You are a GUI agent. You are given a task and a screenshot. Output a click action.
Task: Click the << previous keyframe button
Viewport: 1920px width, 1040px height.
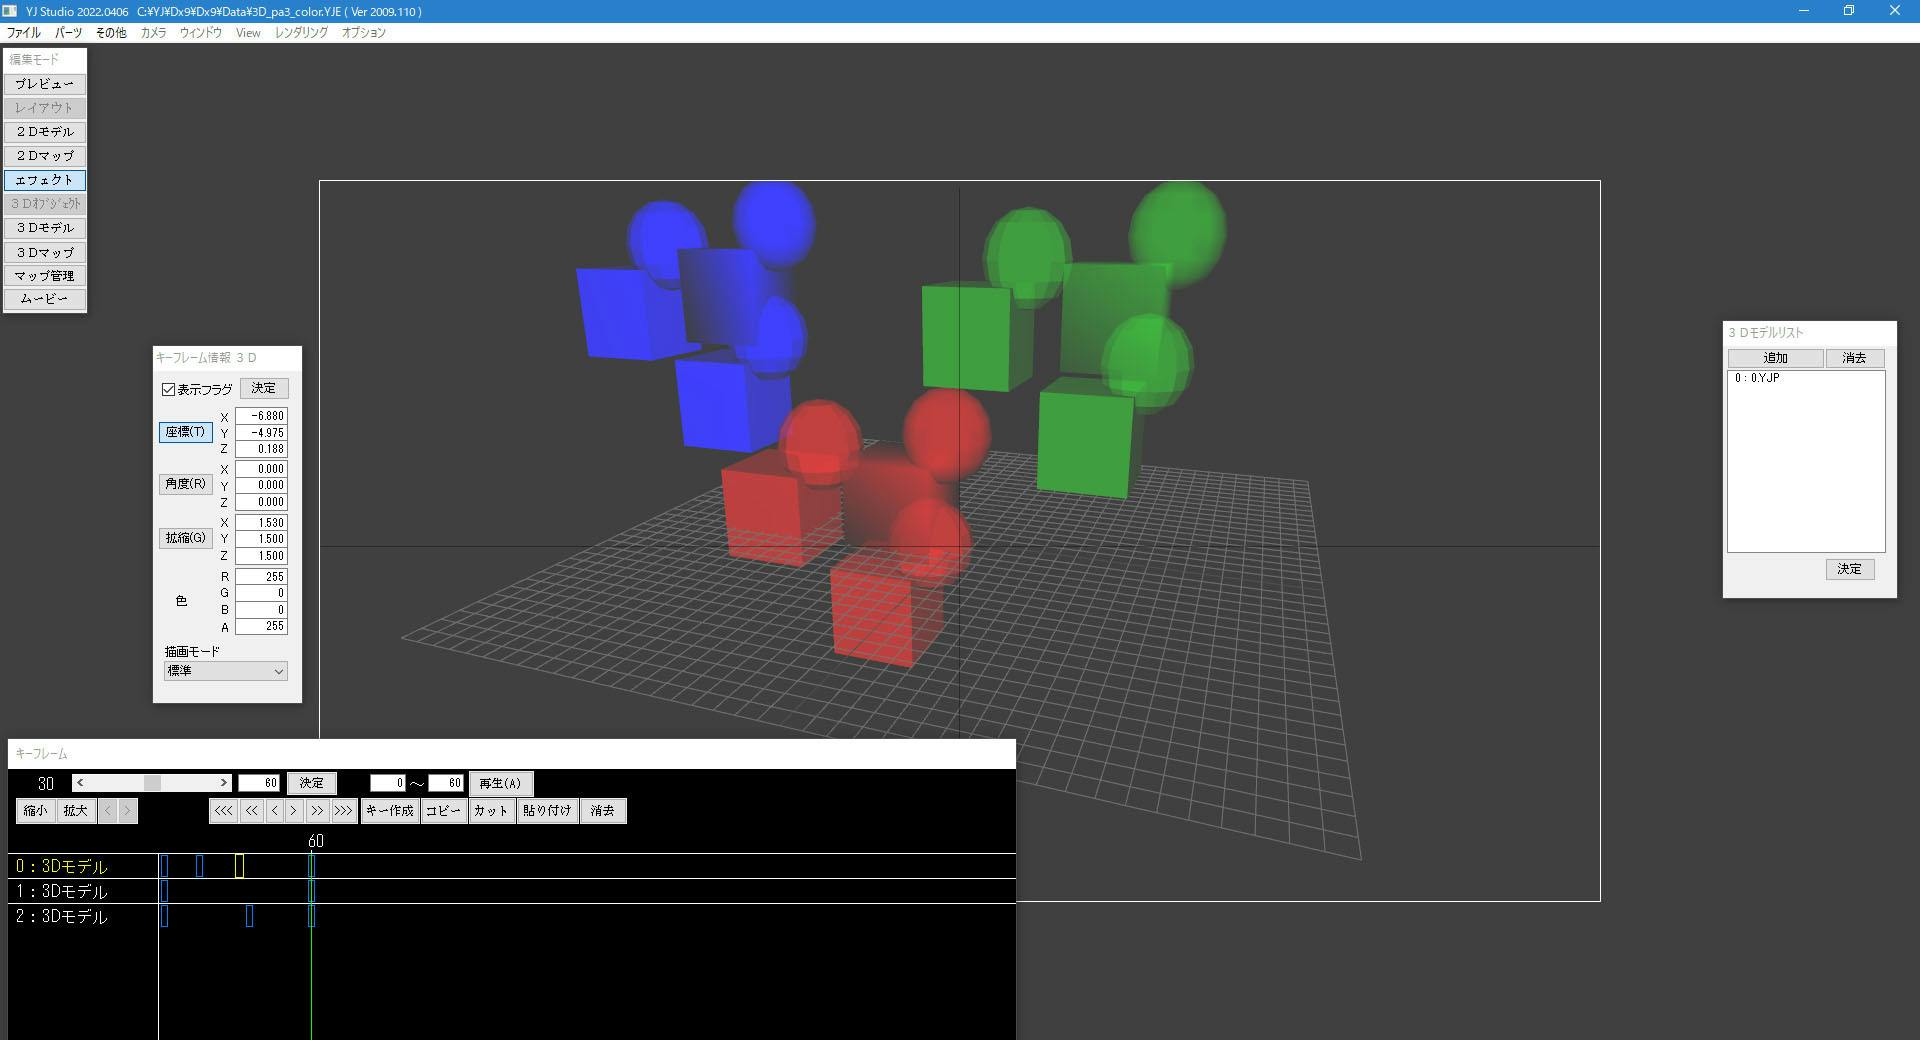[x=251, y=811]
